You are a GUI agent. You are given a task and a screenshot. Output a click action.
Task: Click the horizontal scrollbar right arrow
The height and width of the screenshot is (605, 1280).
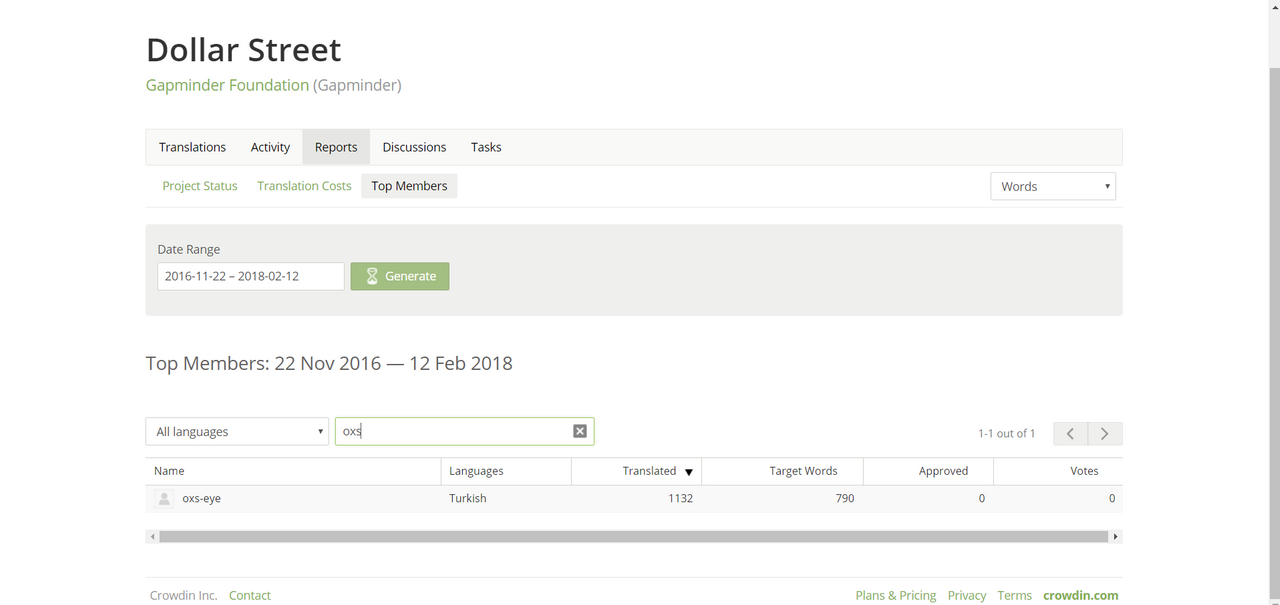[1116, 537]
